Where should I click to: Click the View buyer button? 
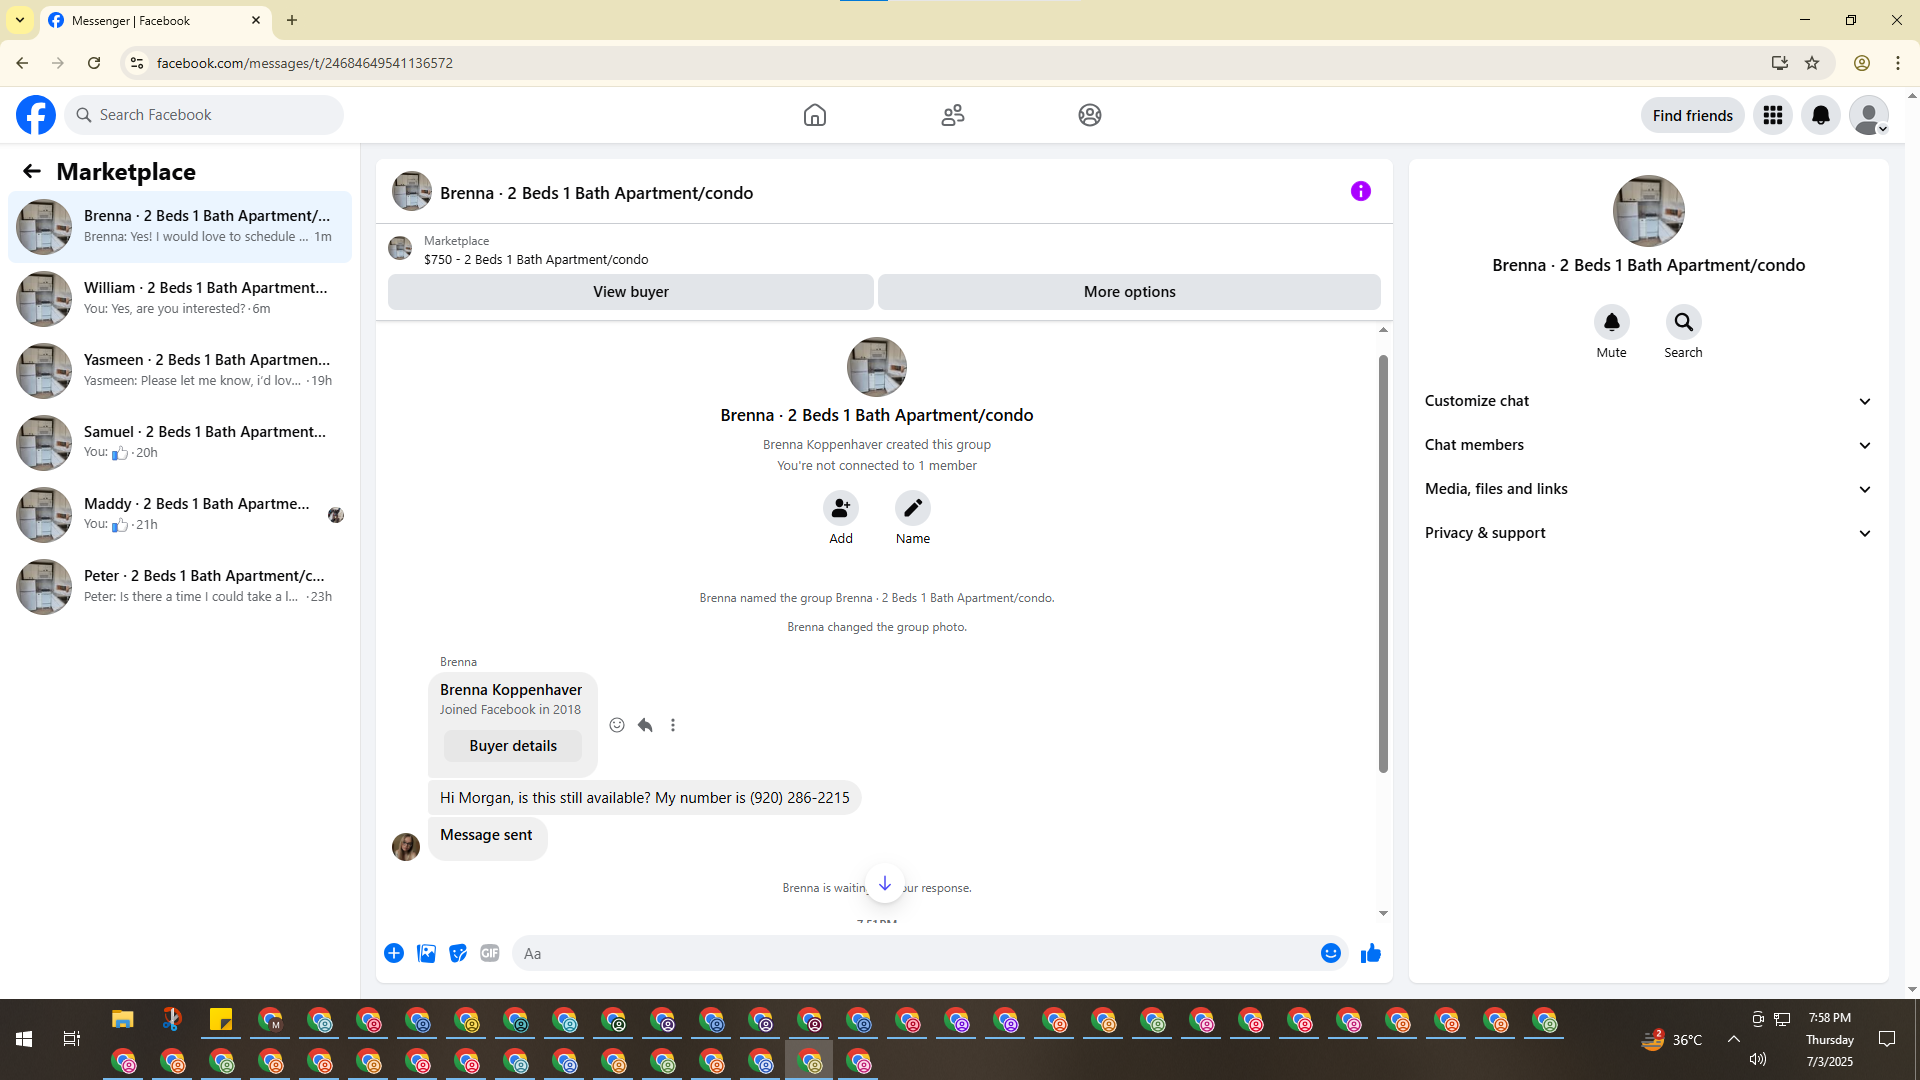click(630, 292)
